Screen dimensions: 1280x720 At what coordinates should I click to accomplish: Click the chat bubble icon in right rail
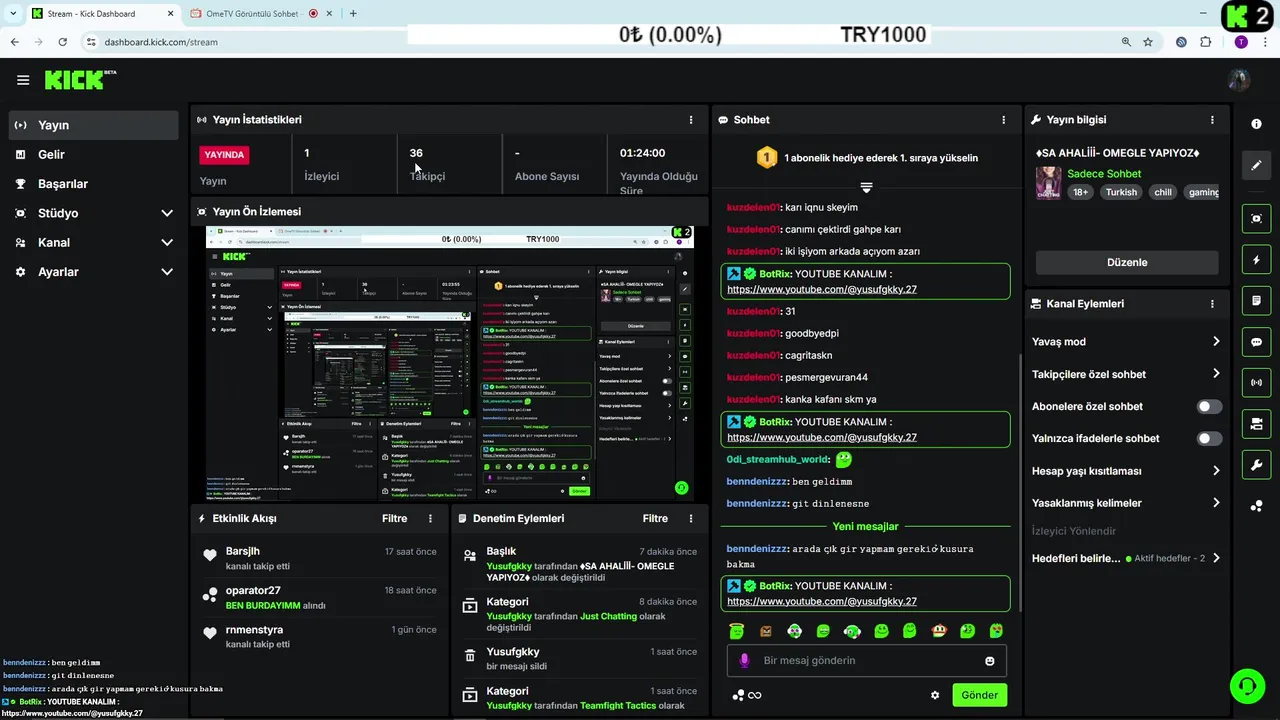(x=1256, y=342)
